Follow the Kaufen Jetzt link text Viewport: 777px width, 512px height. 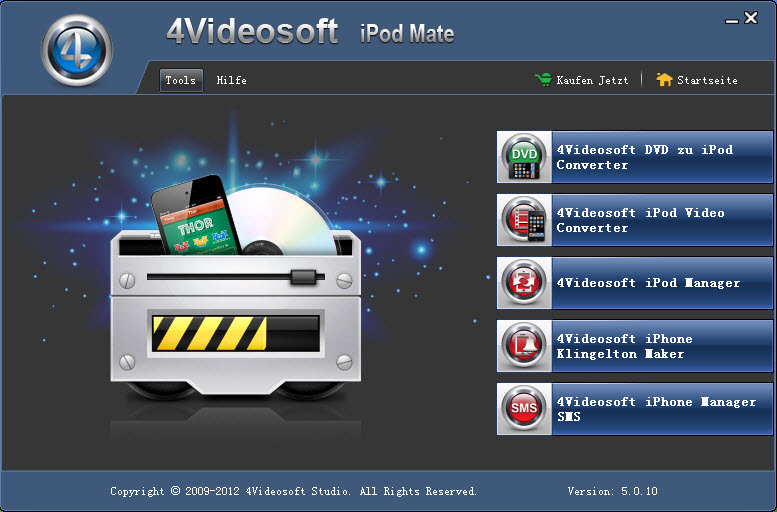pyautogui.click(x=592, y=80)
